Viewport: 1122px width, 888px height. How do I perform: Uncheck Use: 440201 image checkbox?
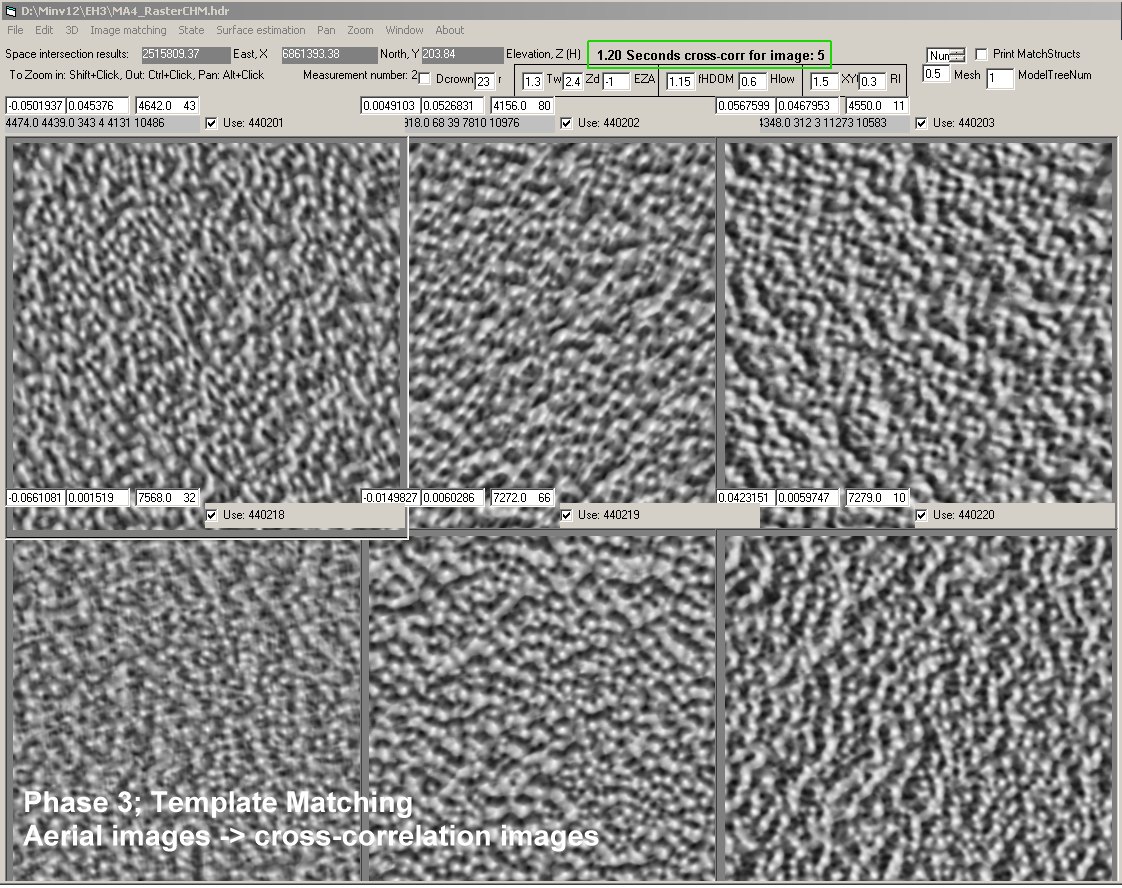pos(211,123)
